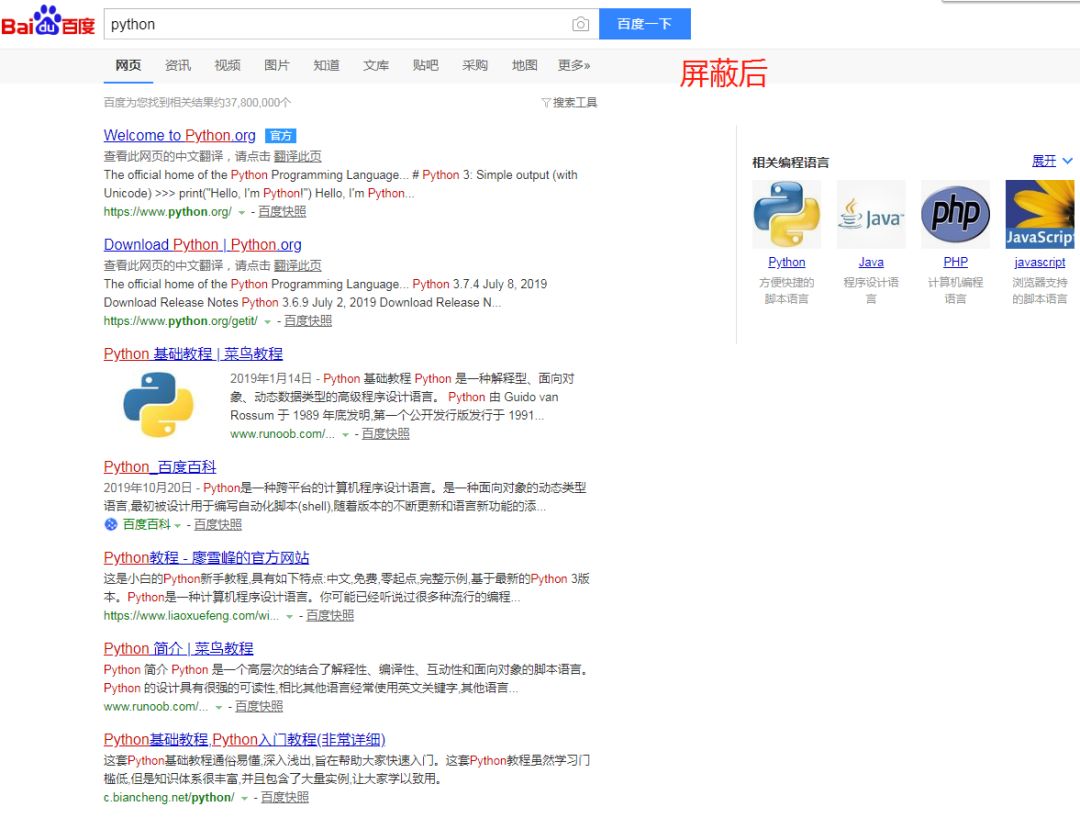Open the Welcome to Python.org link

[180, 135]
